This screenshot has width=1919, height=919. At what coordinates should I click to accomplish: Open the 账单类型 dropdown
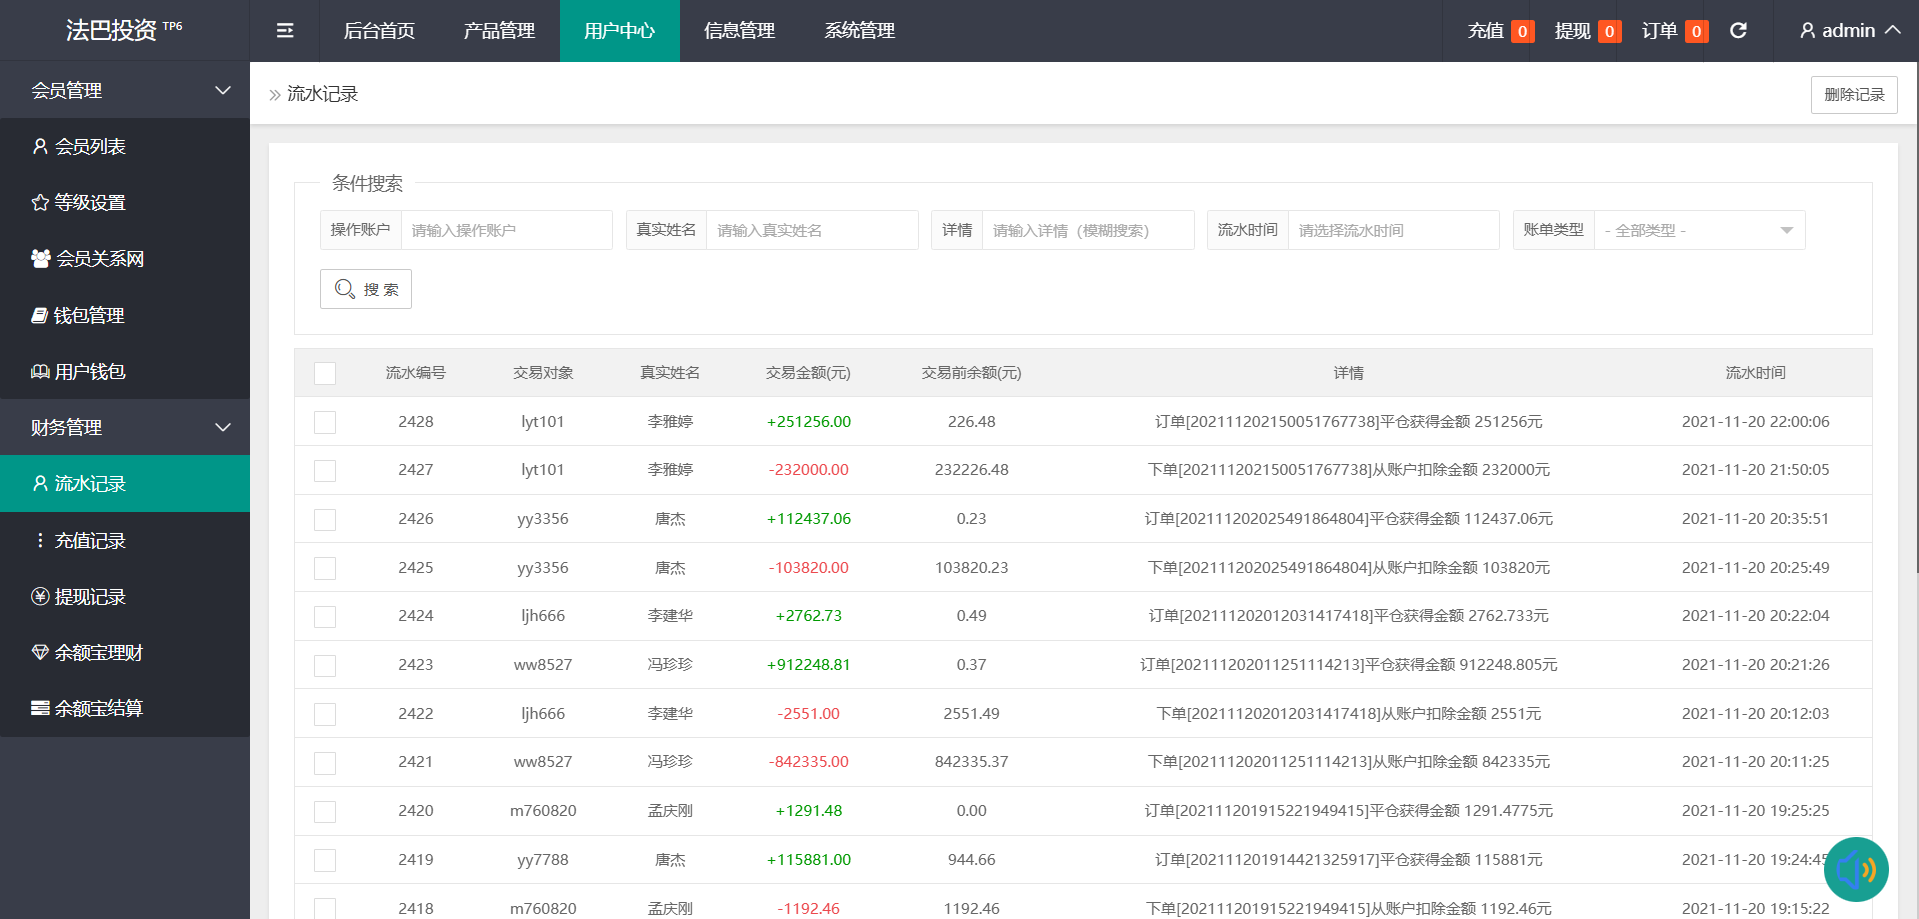click(1698, 231)
